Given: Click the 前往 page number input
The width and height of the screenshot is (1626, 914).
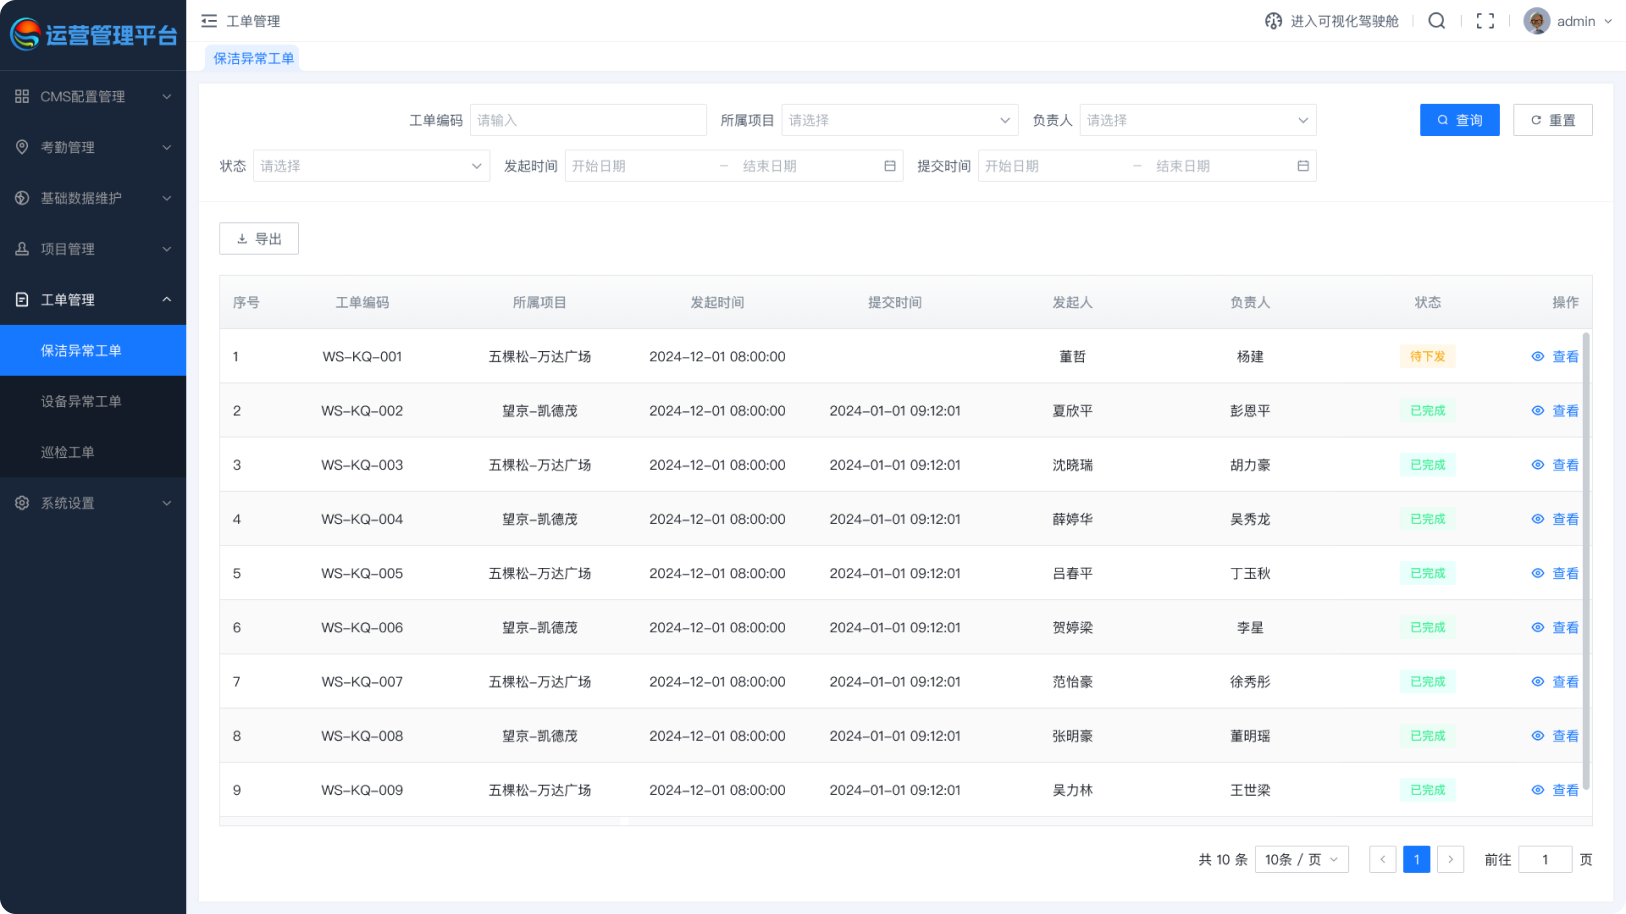Looking at the screenshot, I should click(1545, 860).
